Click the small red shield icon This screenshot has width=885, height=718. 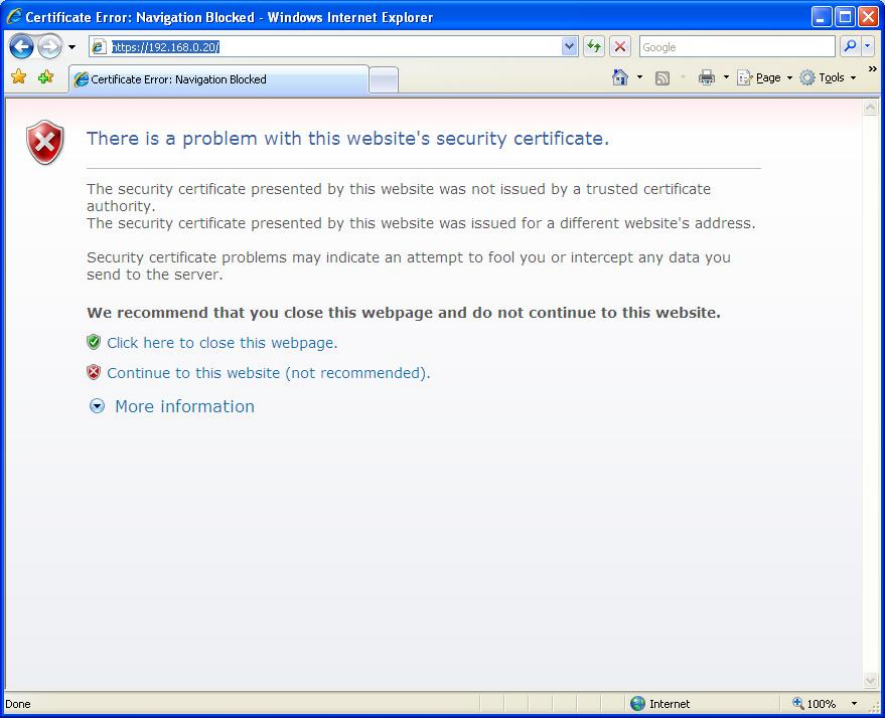tap(94, 372)
